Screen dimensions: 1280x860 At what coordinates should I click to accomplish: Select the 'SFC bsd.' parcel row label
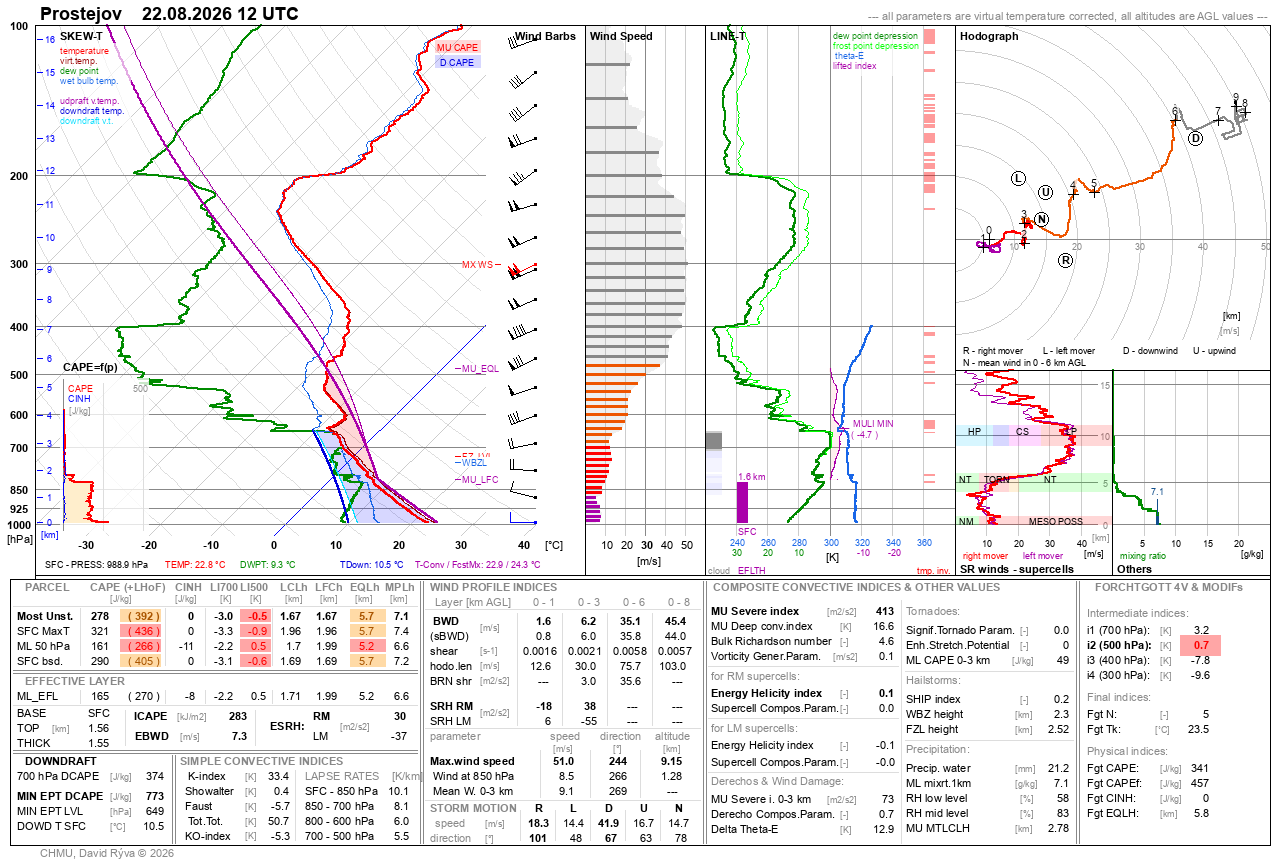[41, 661]
